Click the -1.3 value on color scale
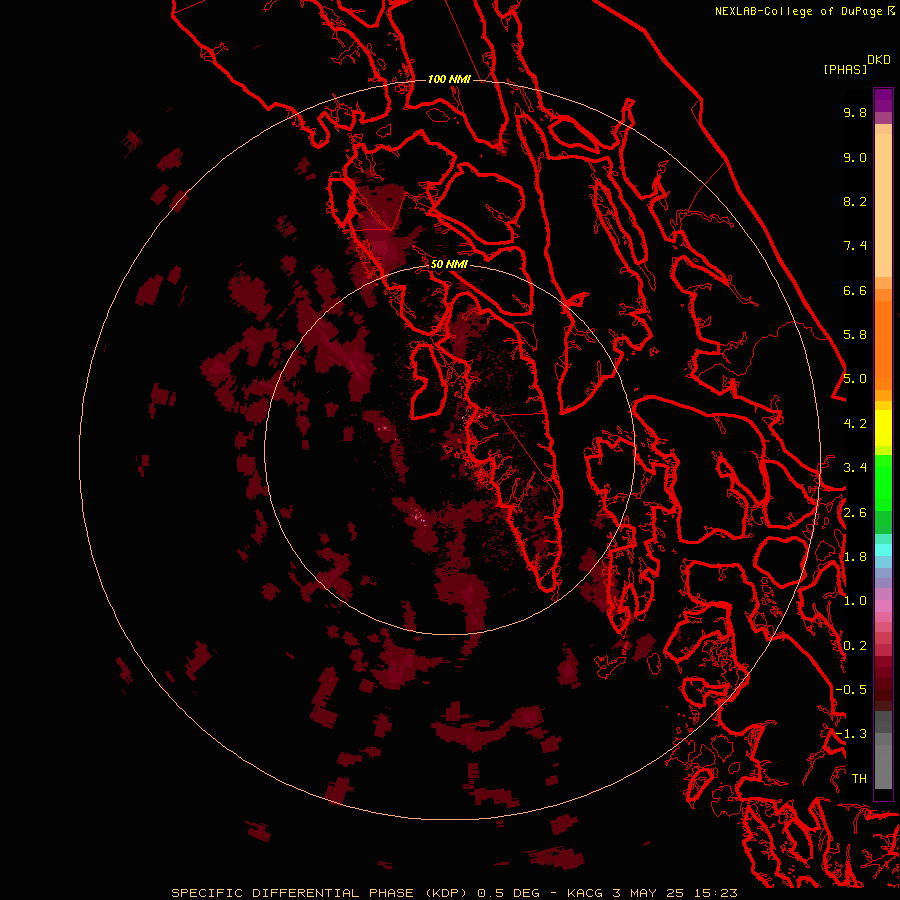This screenshot has height=900, width=900. pyautogui.click(x=851, y=734)
